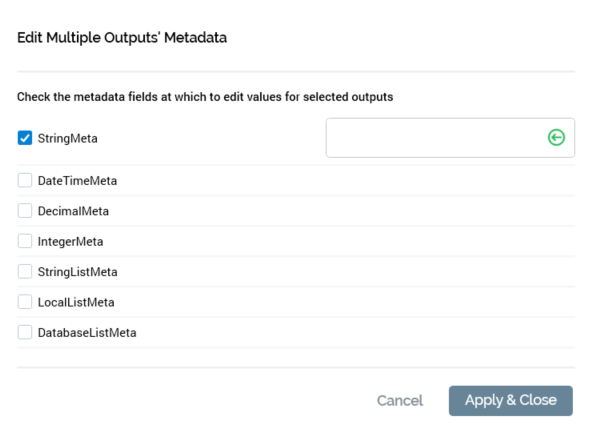Click the IntegerMeta label text
The image size is (590, 444).
[x=70, y=242]
